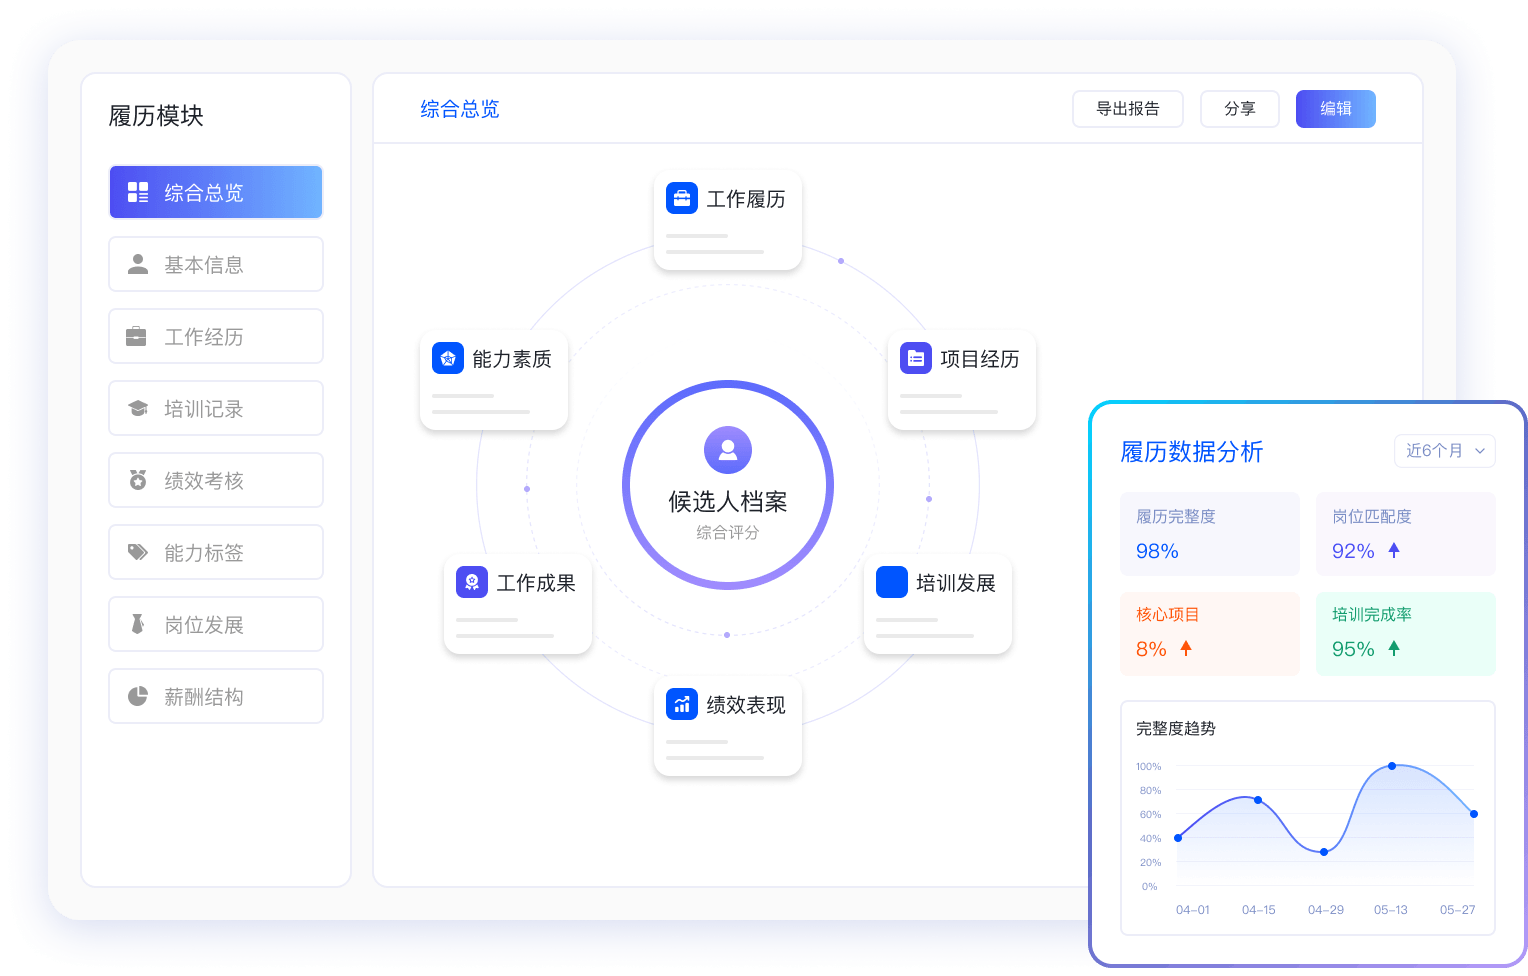Screen dimensions: 1528x976
Task: Click the 编辑 button
Action: (1336, 109)
